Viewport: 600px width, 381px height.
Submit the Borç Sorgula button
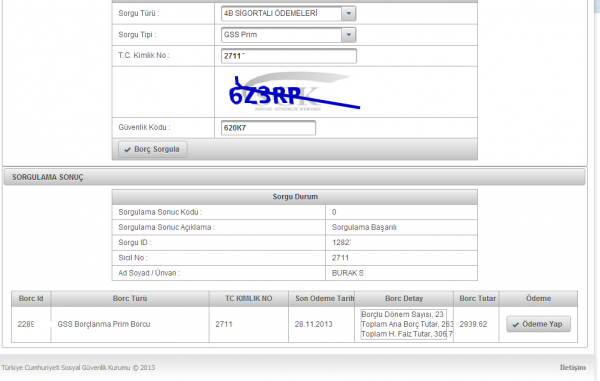coord(153,149)
